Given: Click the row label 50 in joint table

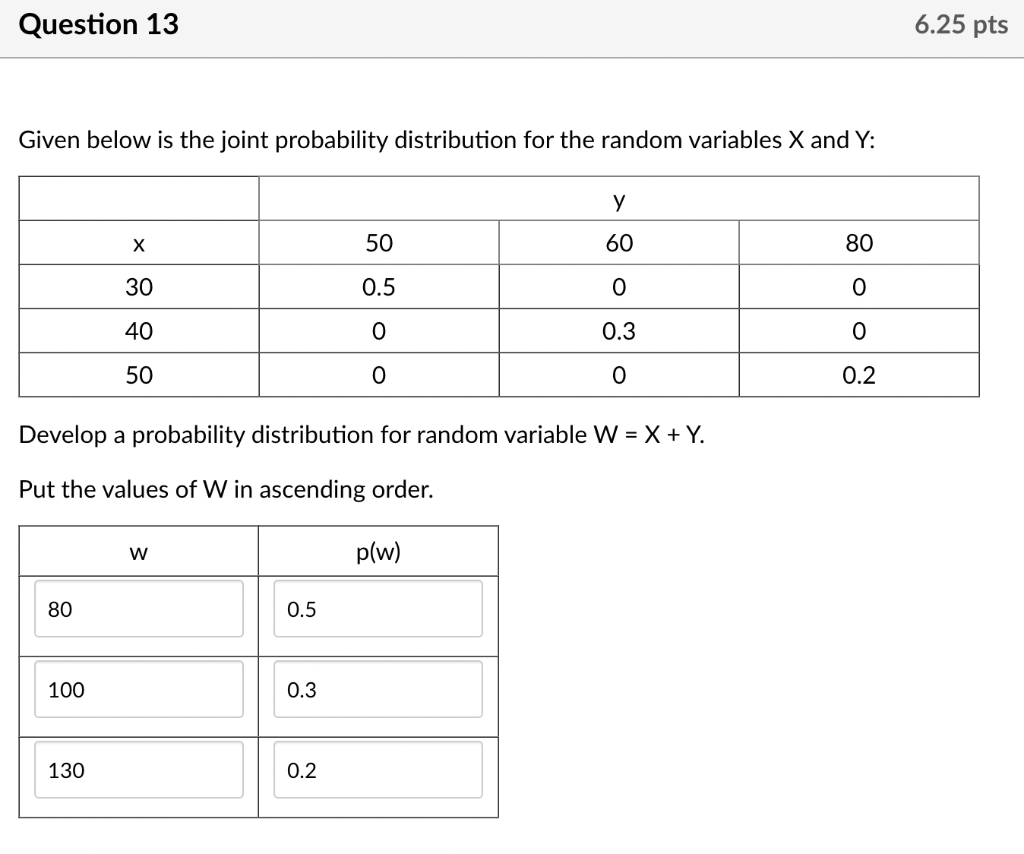Looking at the screenshot, I should click(x=138, y=374).
